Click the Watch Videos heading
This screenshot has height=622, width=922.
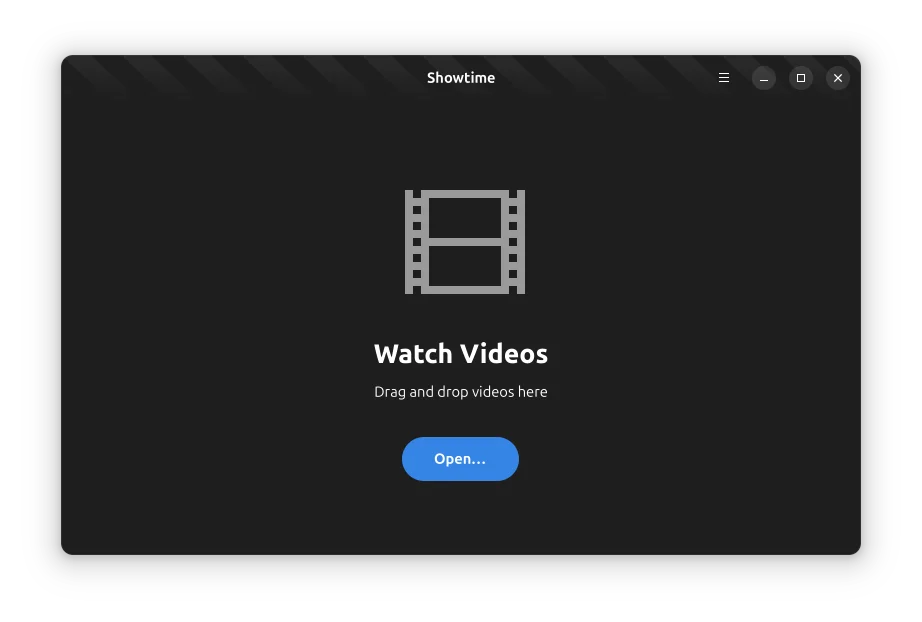[461, 354]
